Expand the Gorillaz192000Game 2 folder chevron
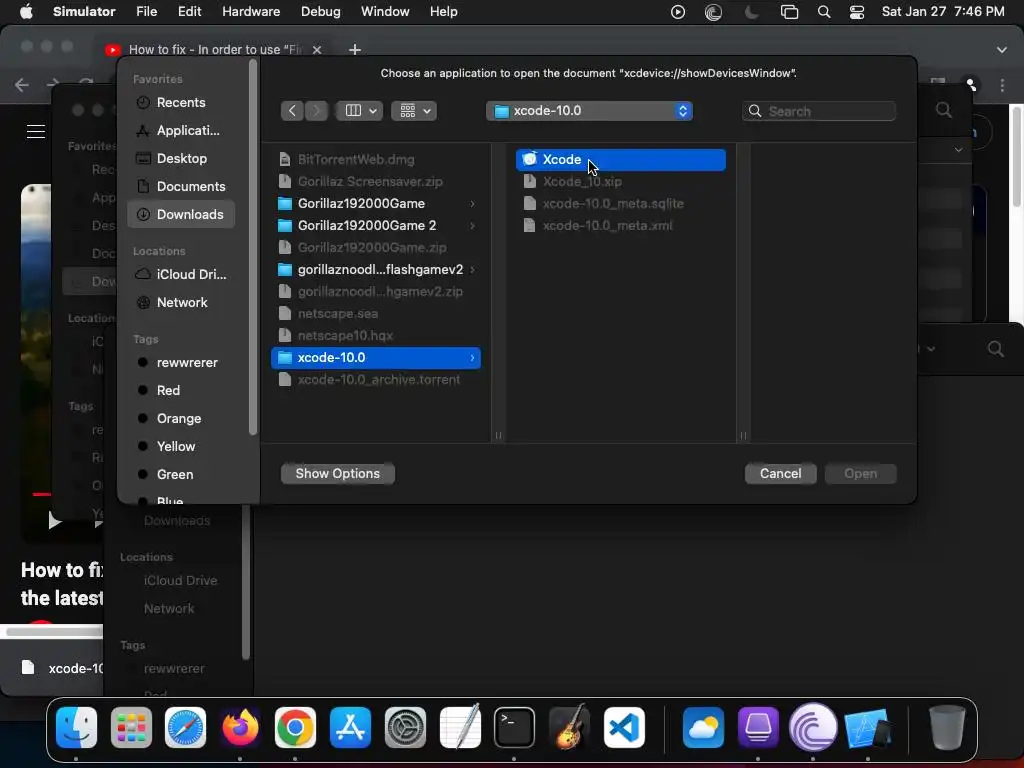Screen dimensions: 1024x768 pos(472,226)
